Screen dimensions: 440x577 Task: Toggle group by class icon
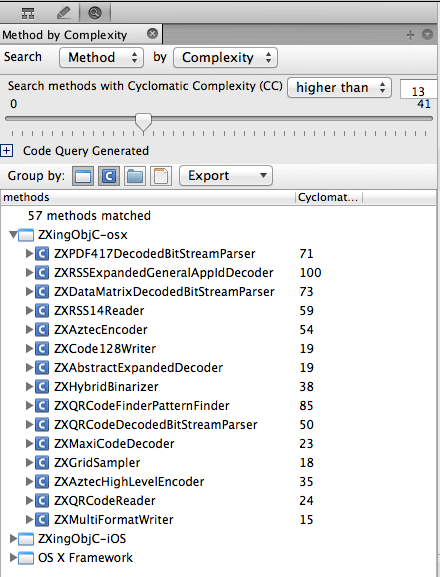tap(109, 176)
